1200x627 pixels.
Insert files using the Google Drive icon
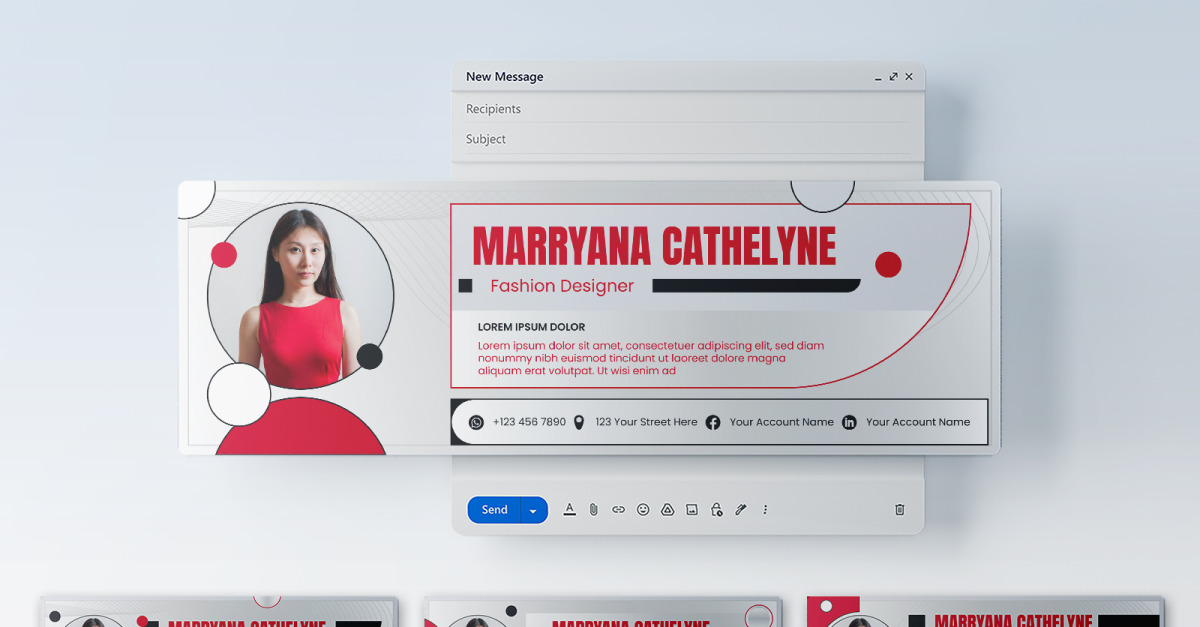click(x=667, y=510)
